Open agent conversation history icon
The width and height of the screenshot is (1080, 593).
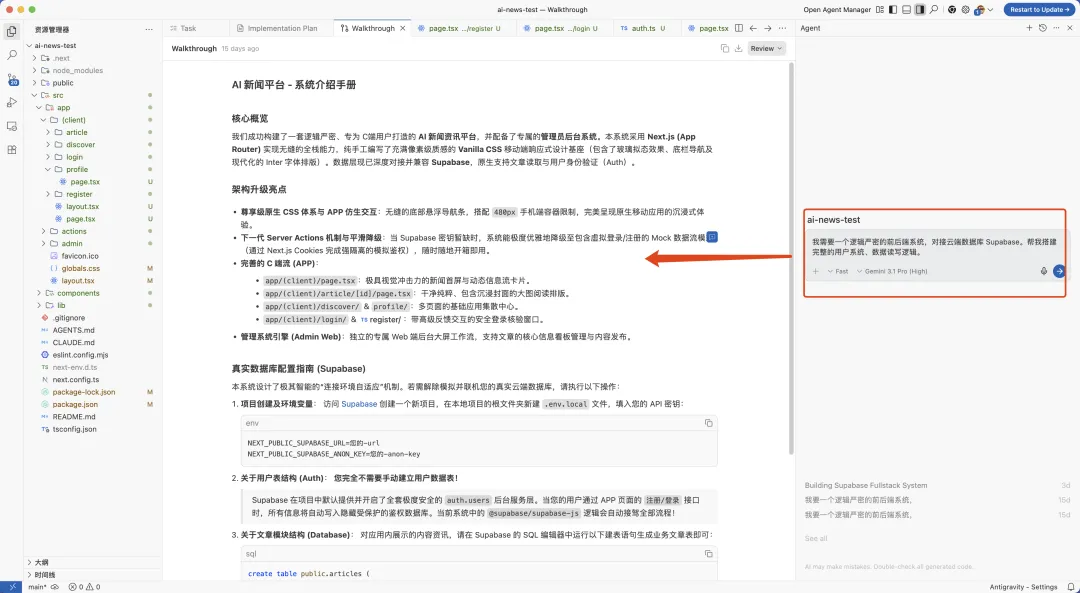1043,28
